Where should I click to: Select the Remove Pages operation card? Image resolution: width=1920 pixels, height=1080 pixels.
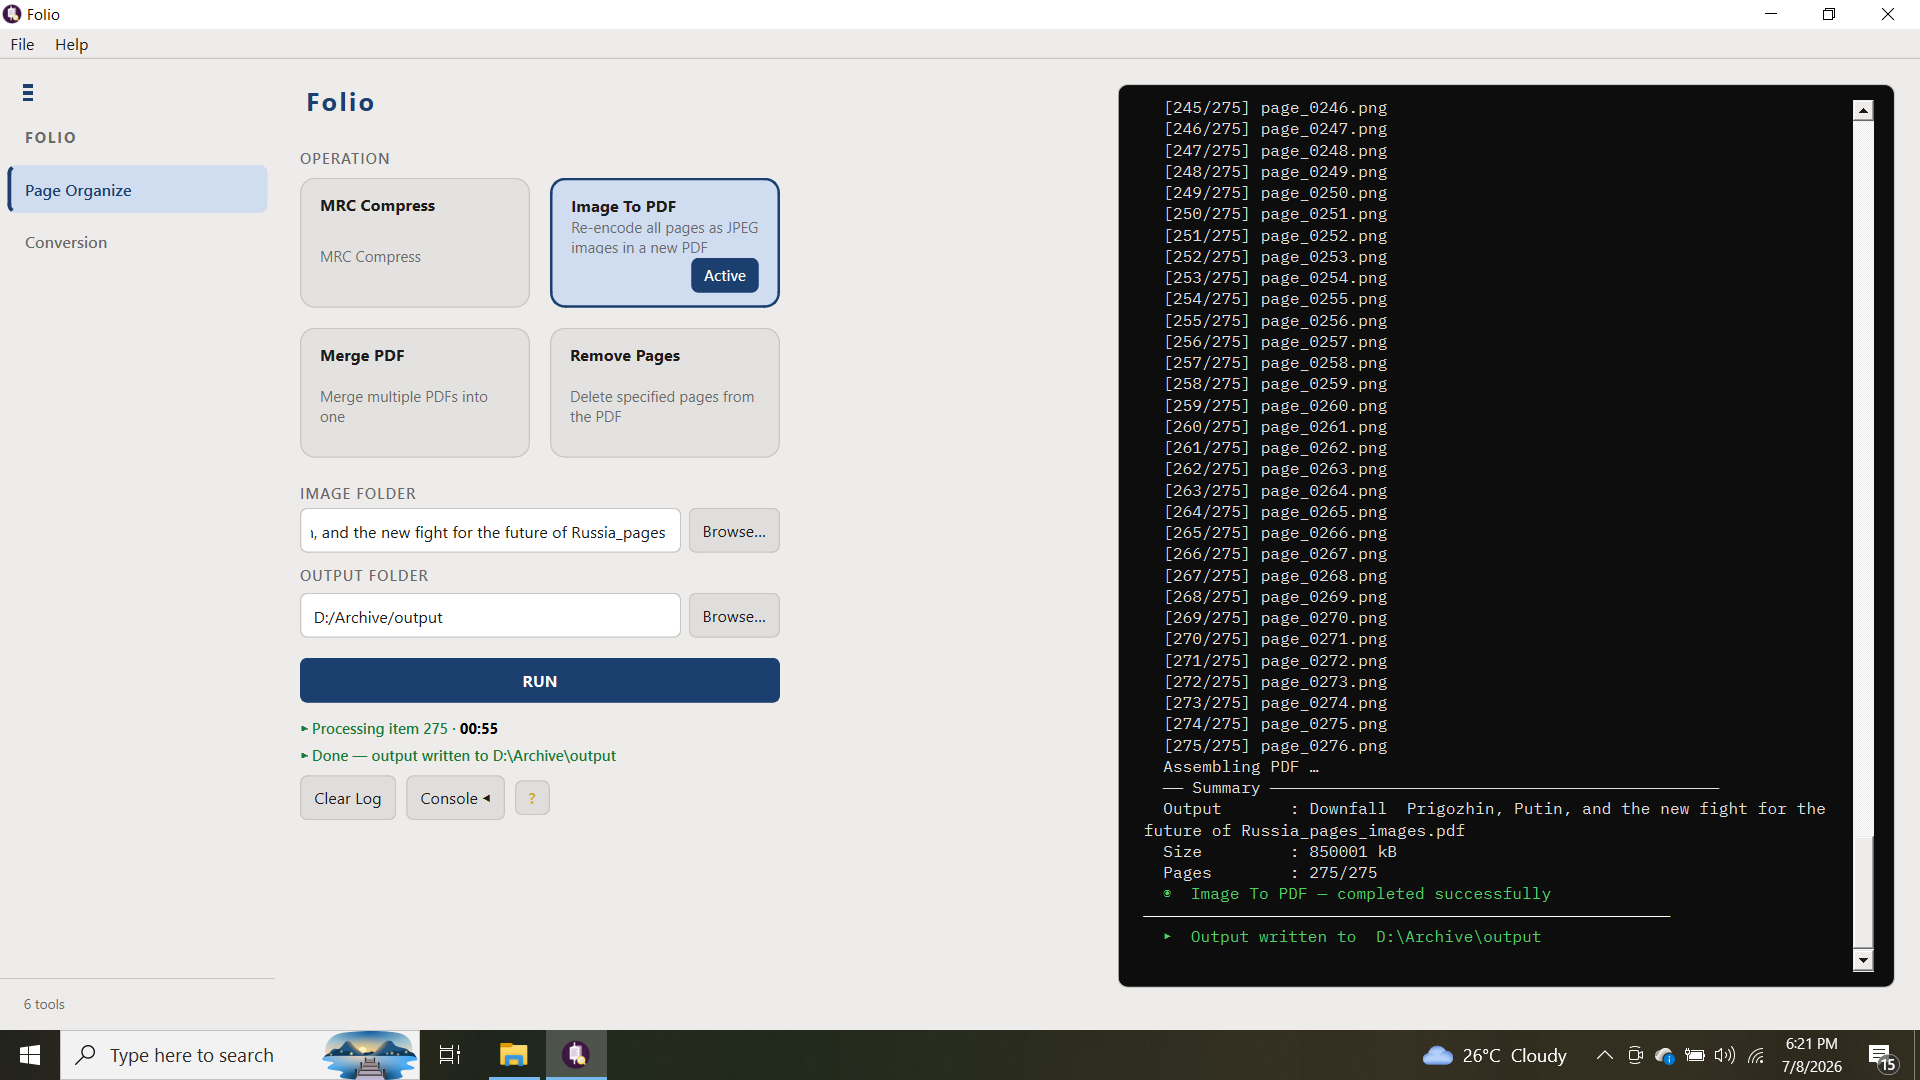(665, 393)
